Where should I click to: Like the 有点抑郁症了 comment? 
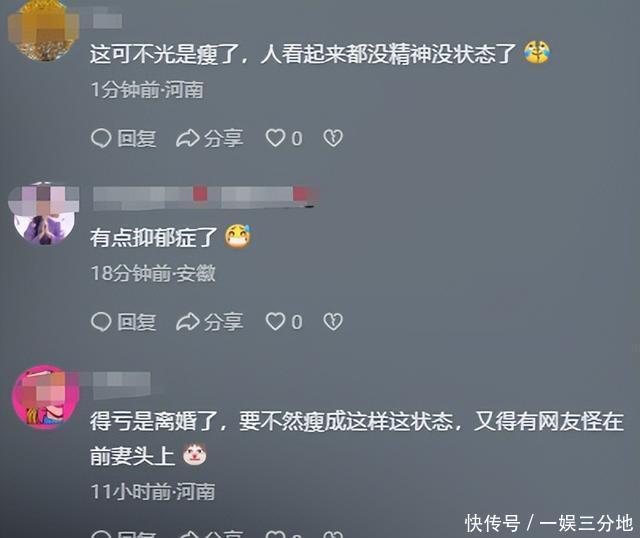pos(284,322)
